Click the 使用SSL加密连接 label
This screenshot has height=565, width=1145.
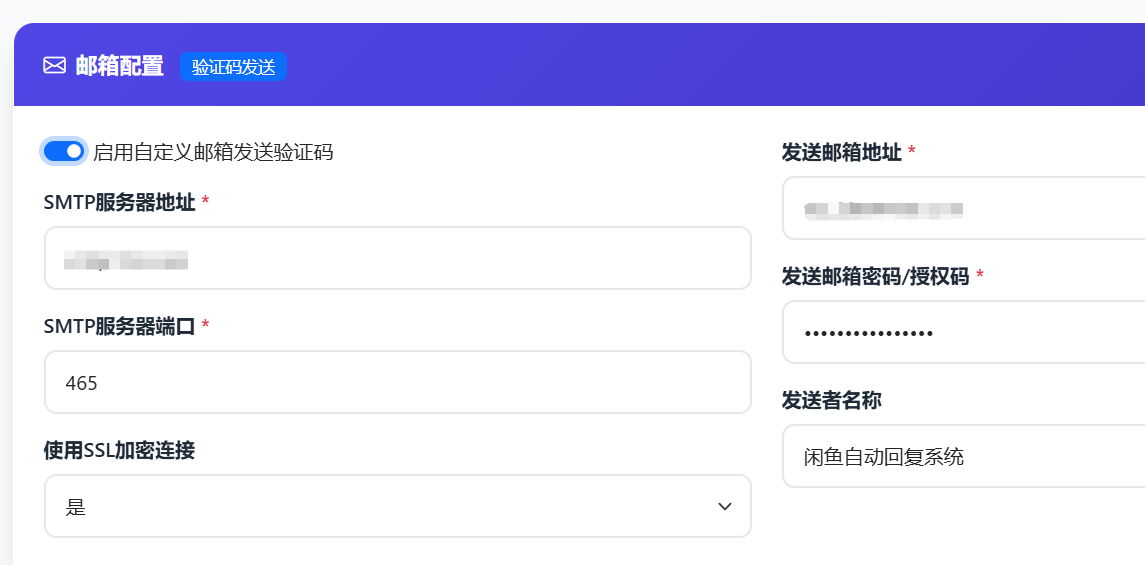pyautogui.click(x=120, y=450)
